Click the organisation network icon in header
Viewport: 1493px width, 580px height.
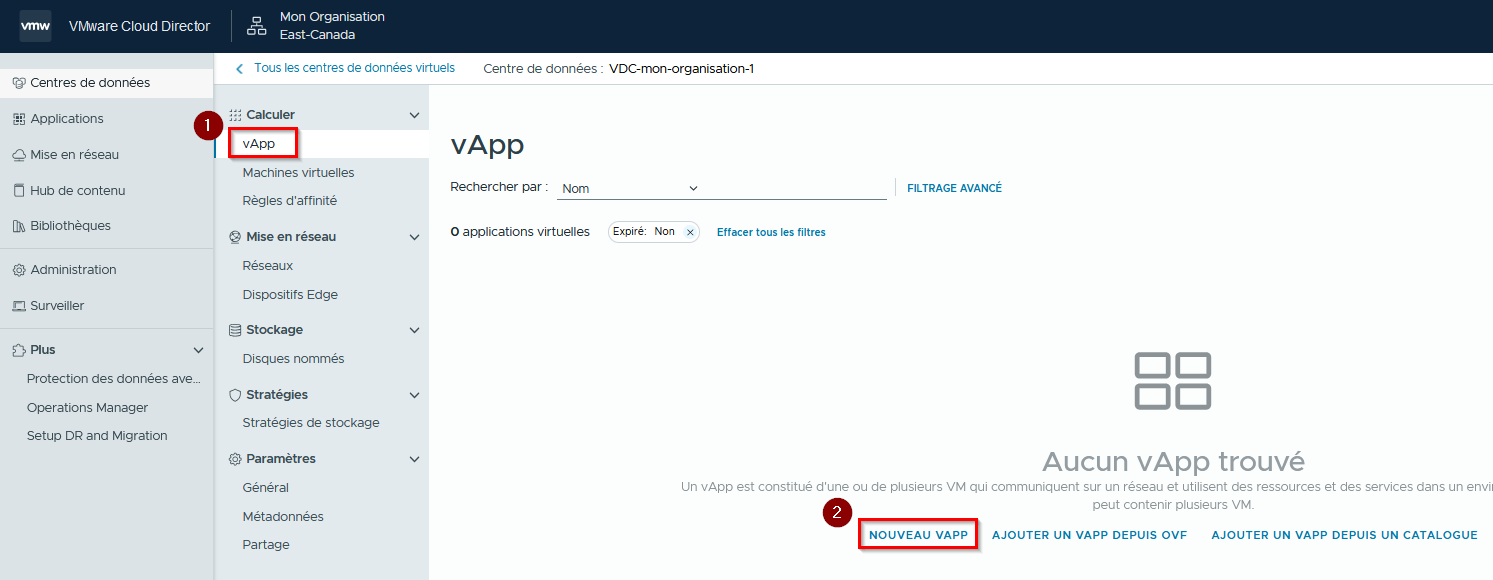pyautogui.click(x=257, y=26)
